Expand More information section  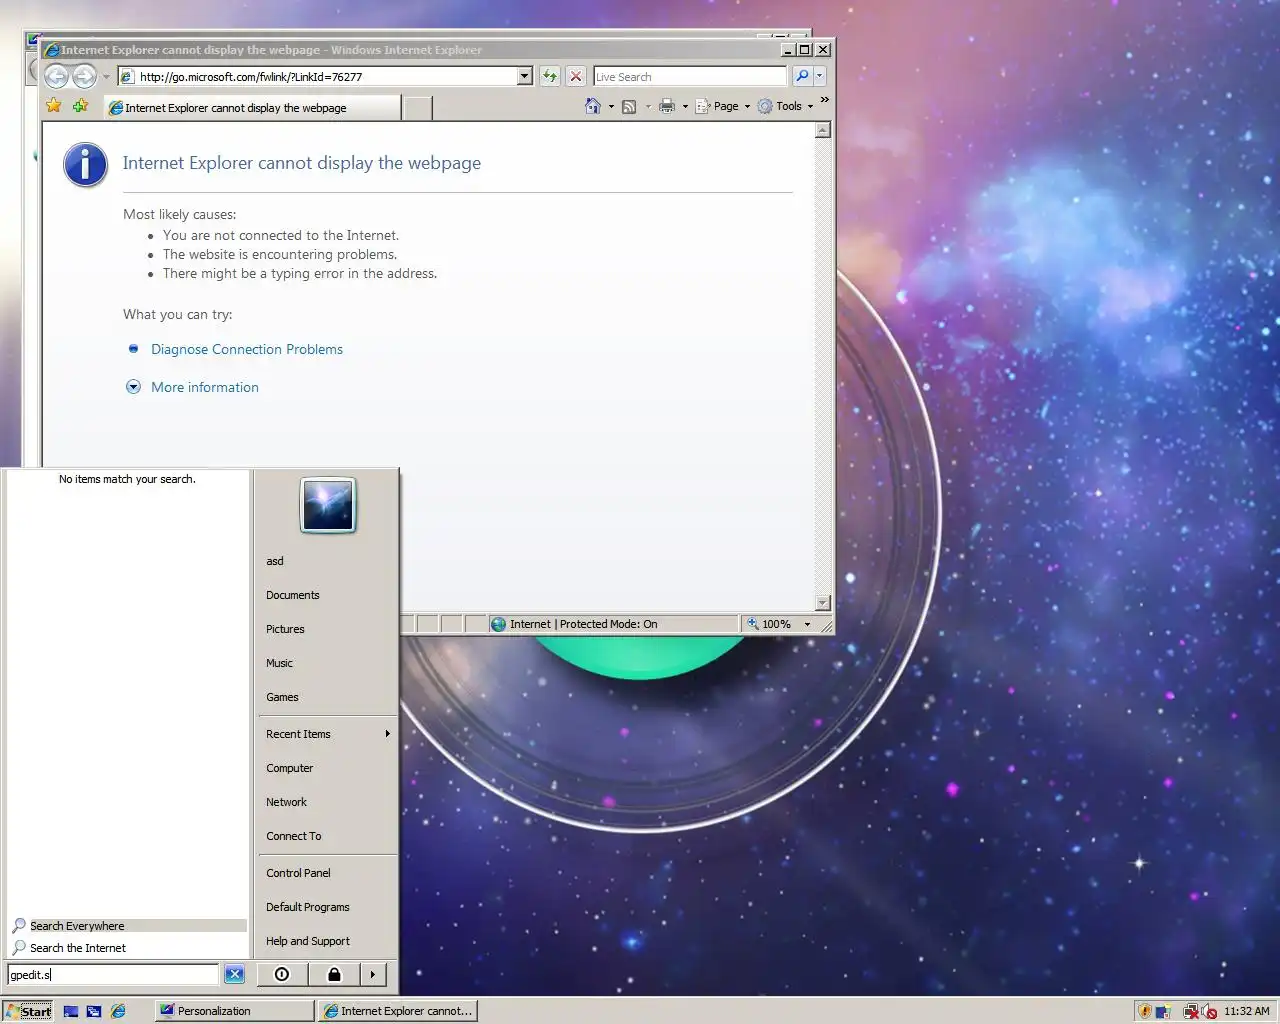click(205, 387)
